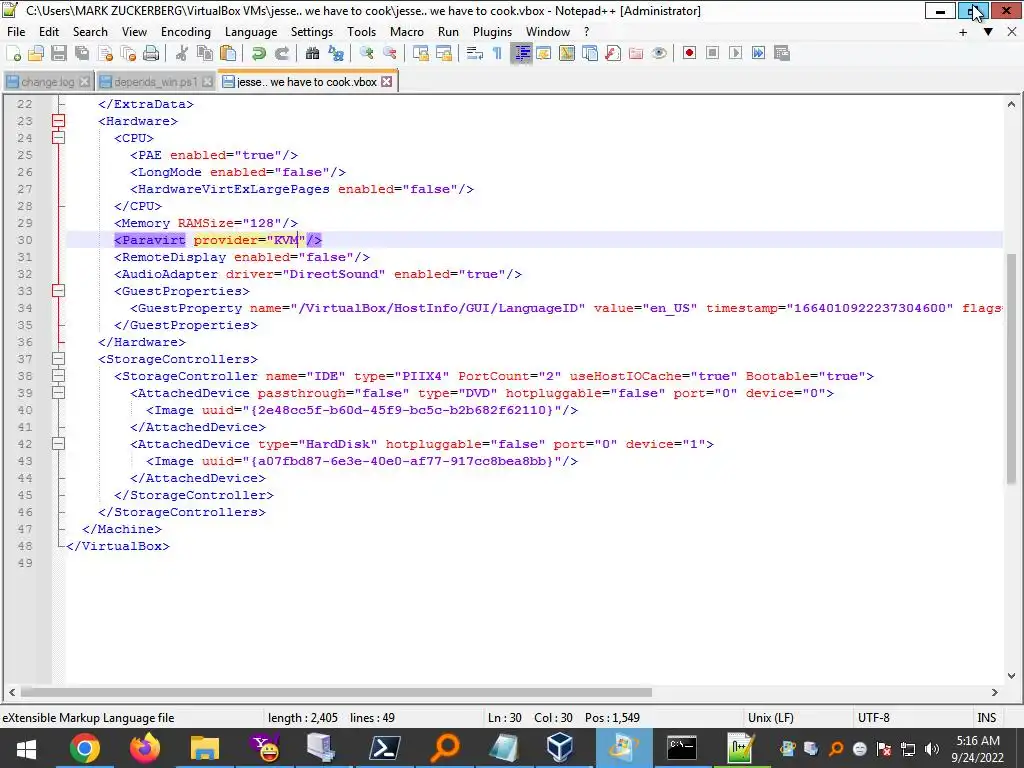Collapse the DVD AttachedDevice node at line 39
Viewport: 1024px width, 768px height.
click(58, 392)
